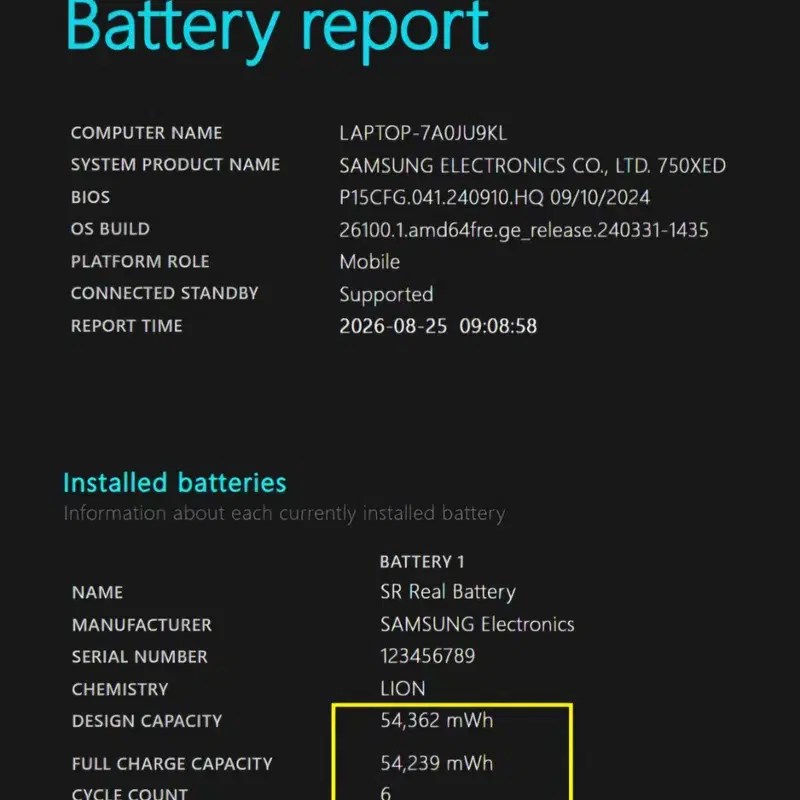Select the Samsung 750XED product name value
The image size is (800, 800).
tap(532, 166)
